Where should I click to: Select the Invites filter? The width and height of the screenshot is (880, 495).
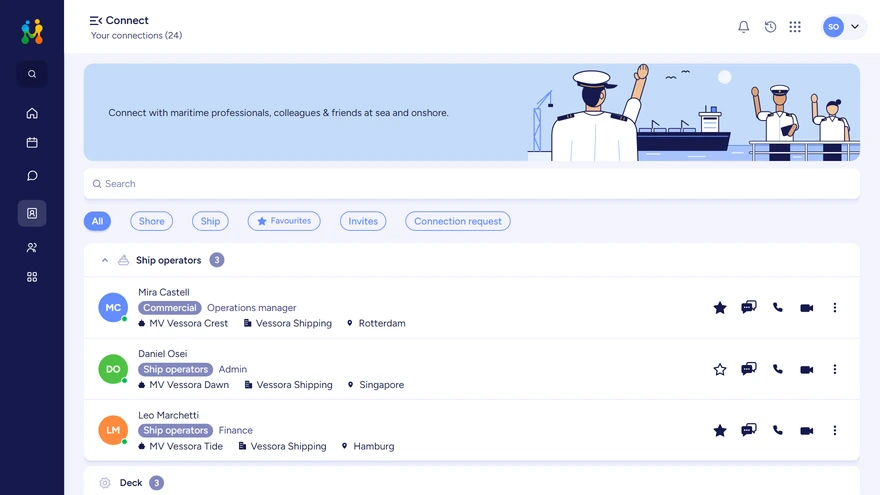(363, 221)
